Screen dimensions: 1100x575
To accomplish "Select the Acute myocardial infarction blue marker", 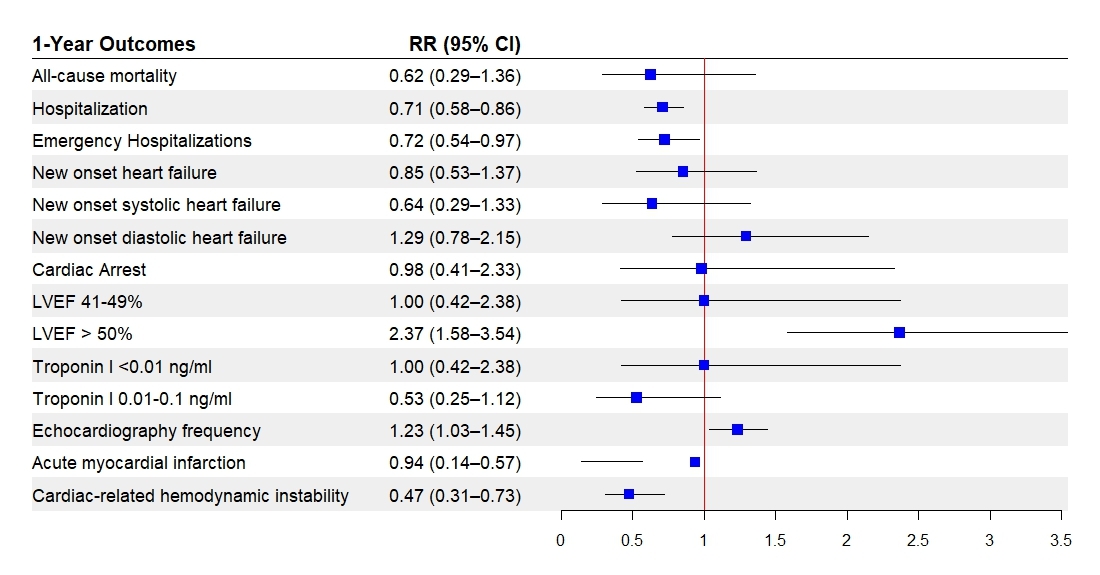I will [695, 462].
